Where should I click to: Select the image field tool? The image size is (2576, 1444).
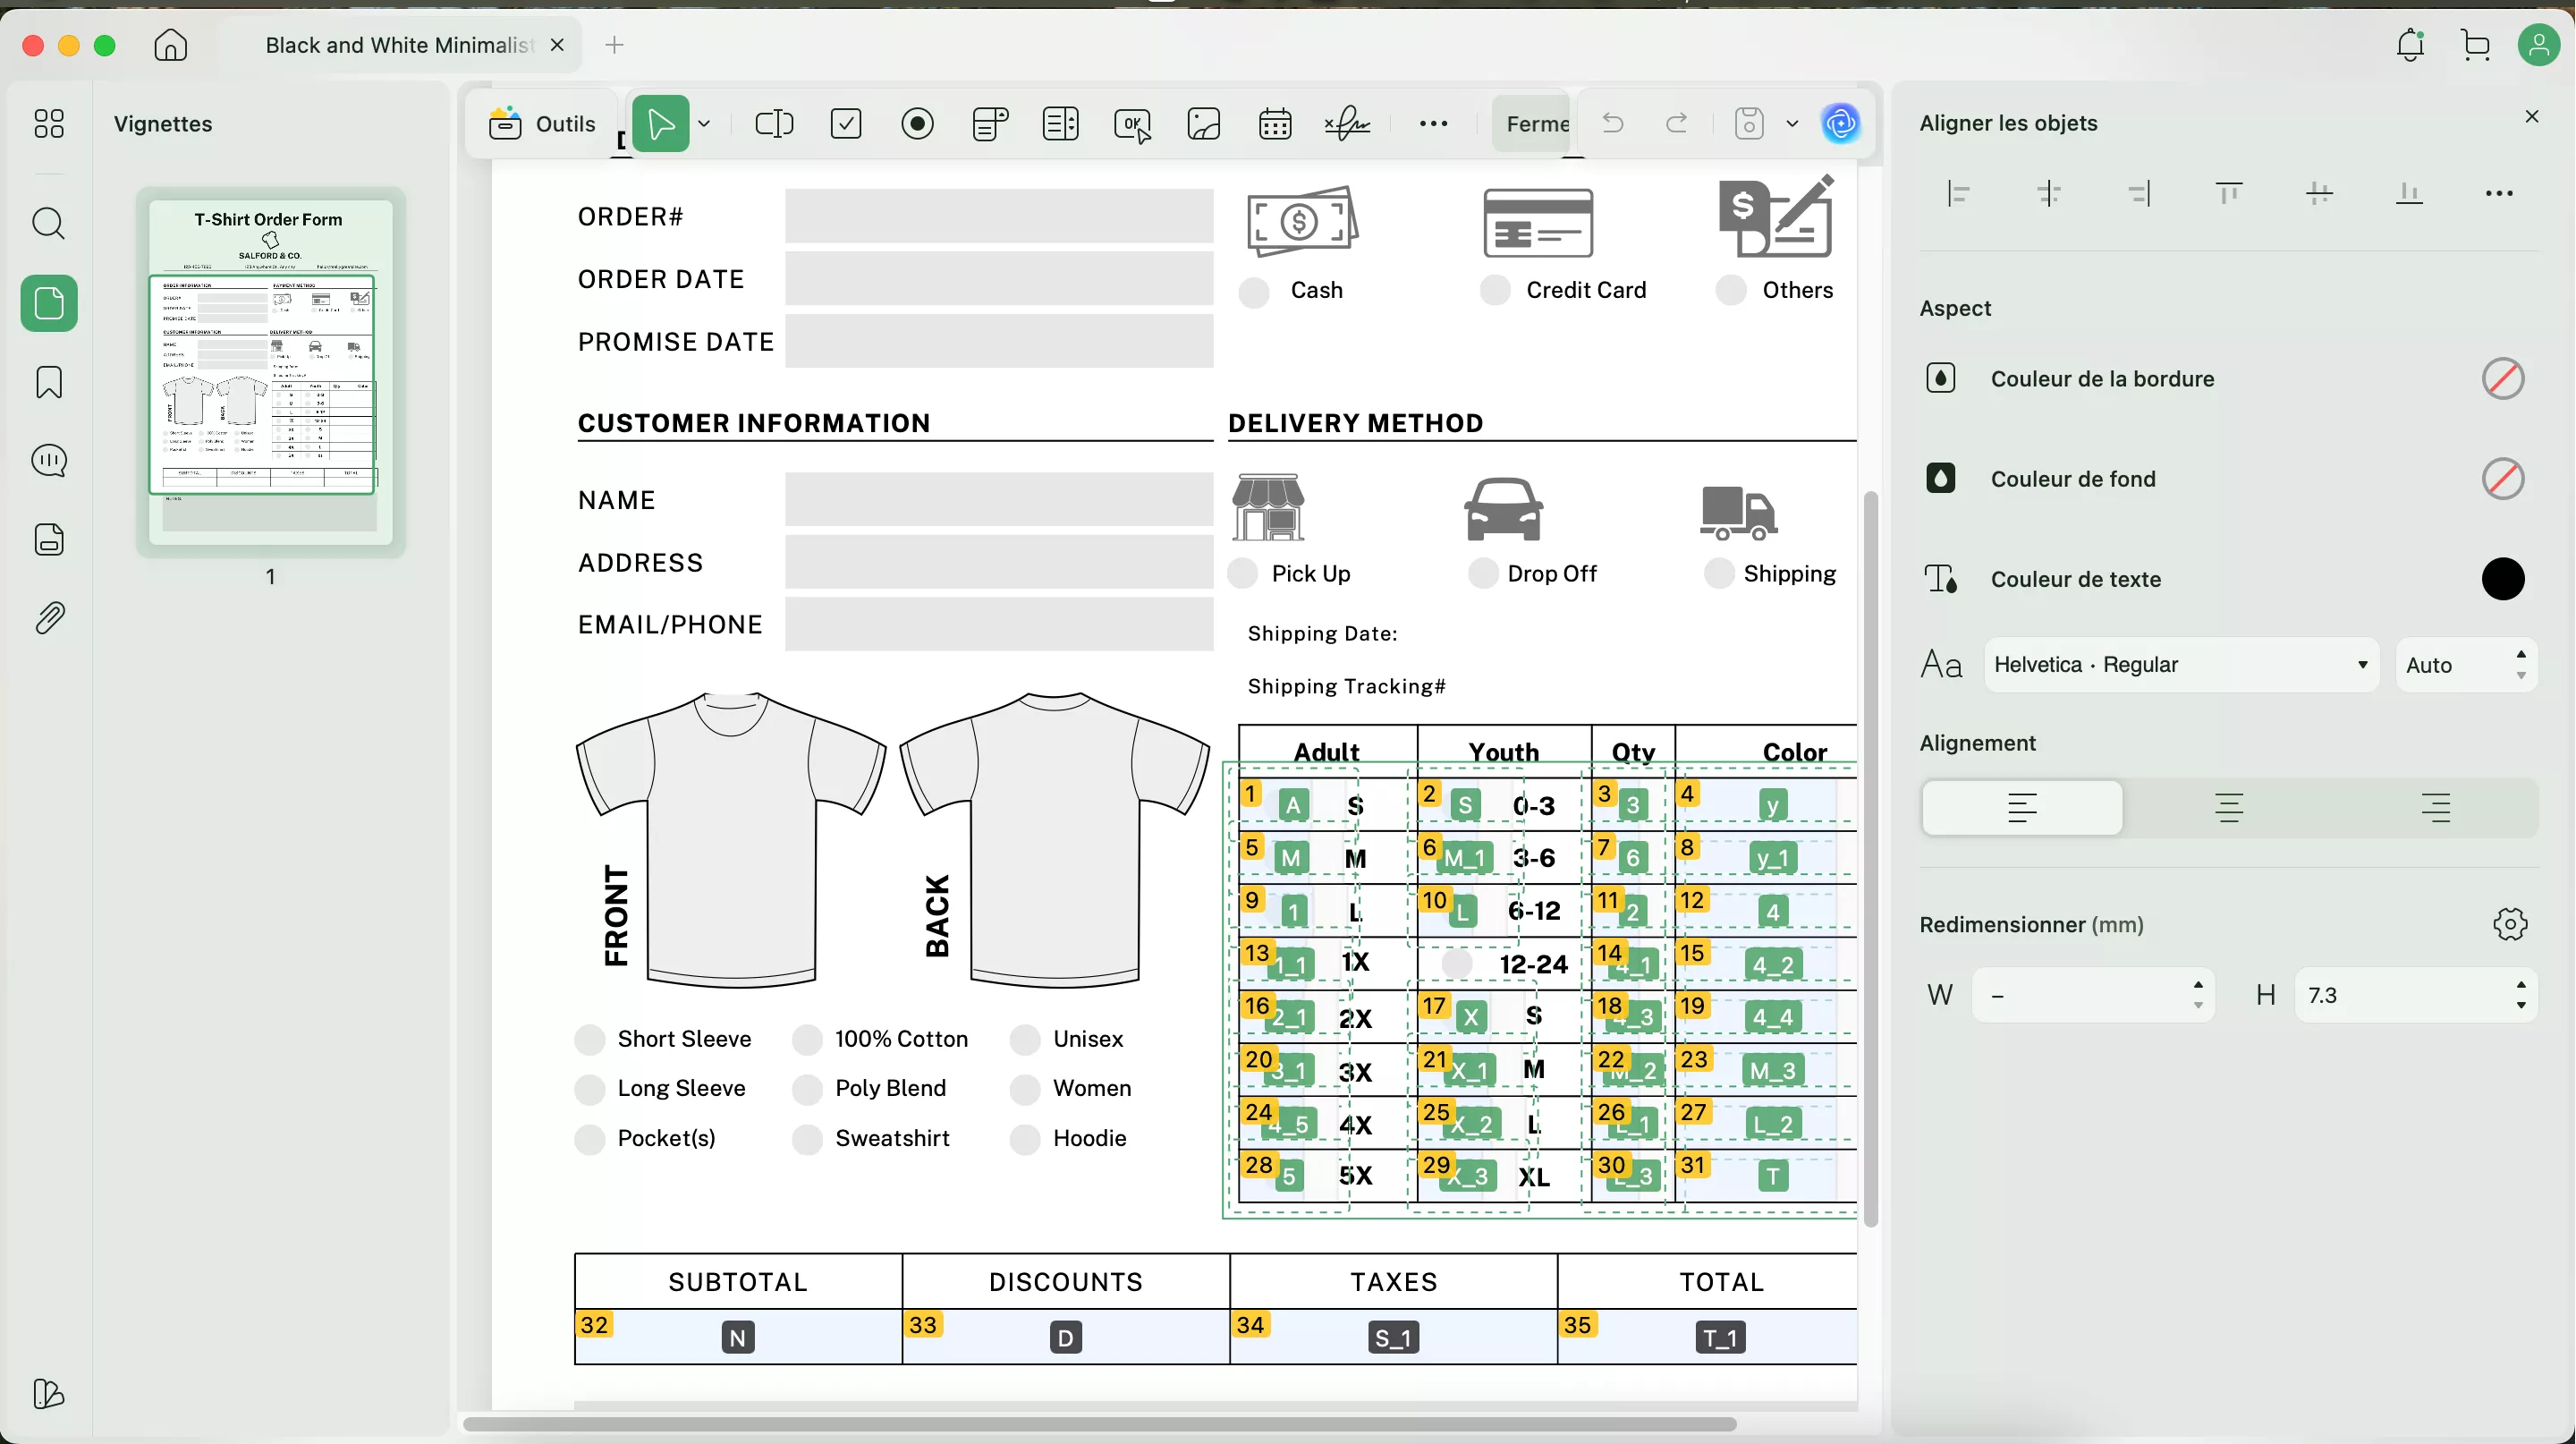(x=1204, y=124)
